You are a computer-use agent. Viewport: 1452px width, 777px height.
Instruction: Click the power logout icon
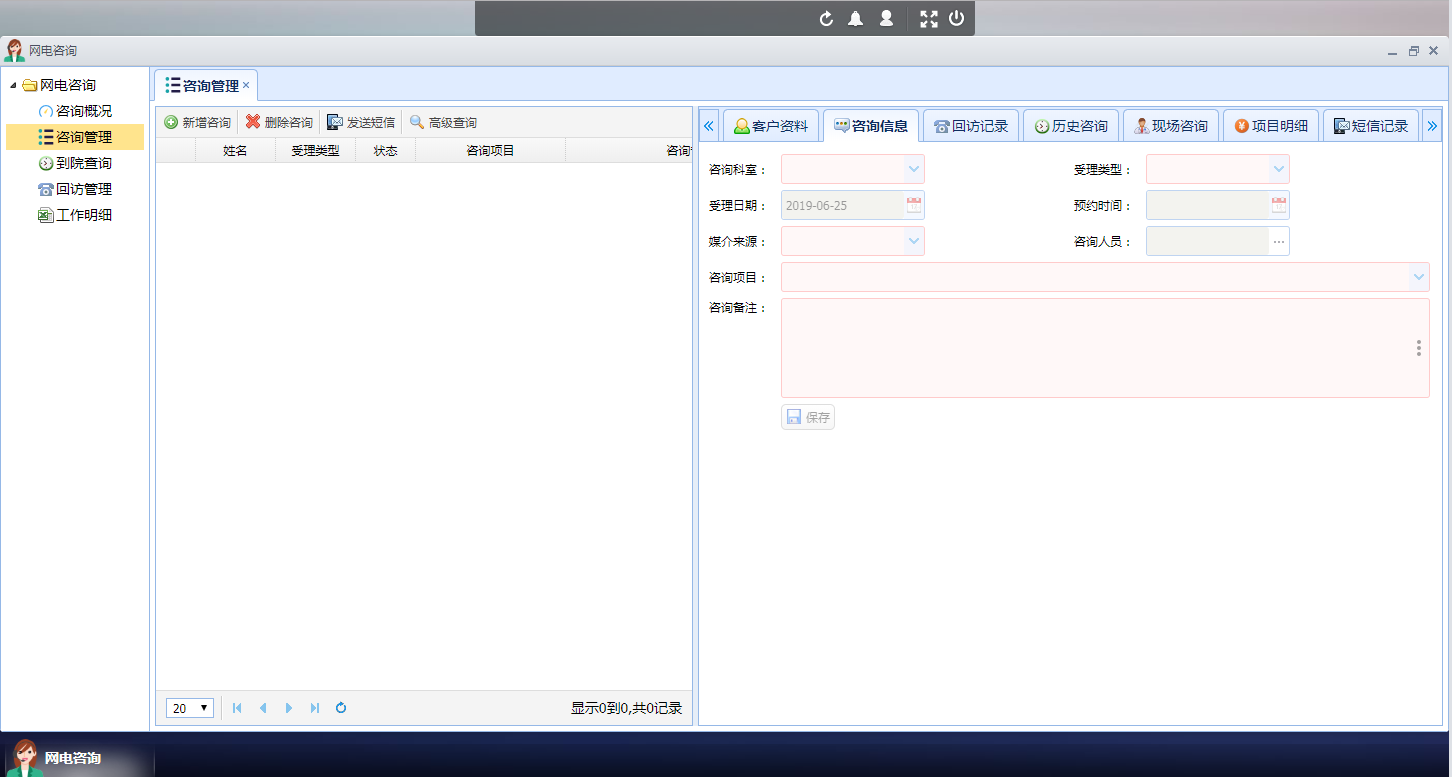pyautogui.click(x=957, y=19)
